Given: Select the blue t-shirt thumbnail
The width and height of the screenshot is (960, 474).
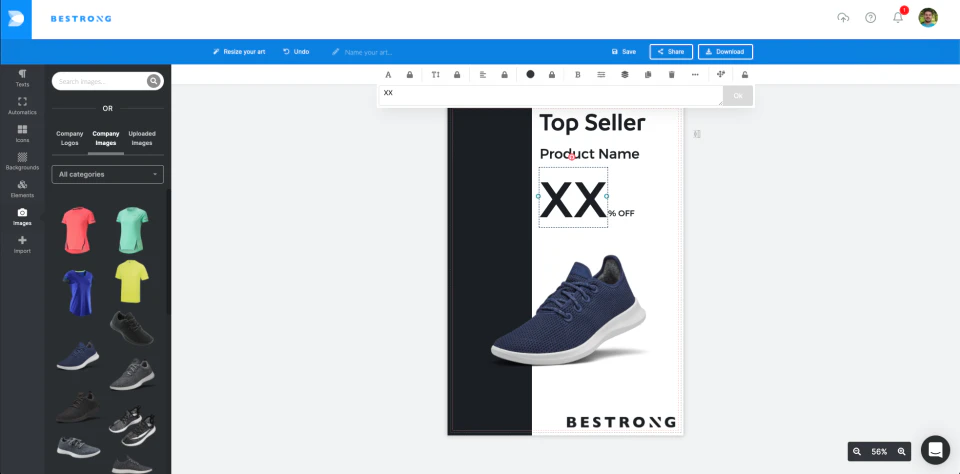Looking at the screenshot, I should (x=78, y=292).
